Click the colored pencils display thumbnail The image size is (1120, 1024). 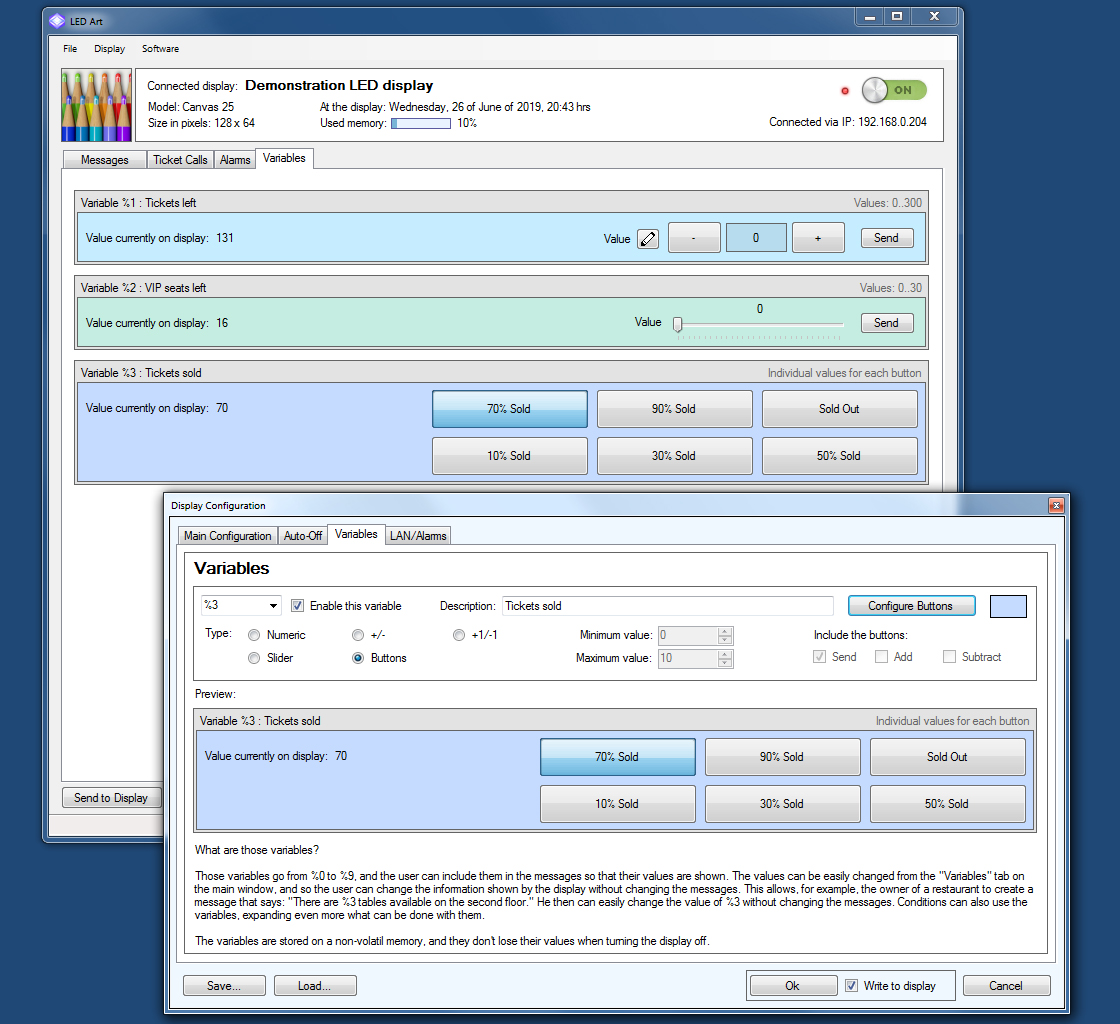click(97, 105)
